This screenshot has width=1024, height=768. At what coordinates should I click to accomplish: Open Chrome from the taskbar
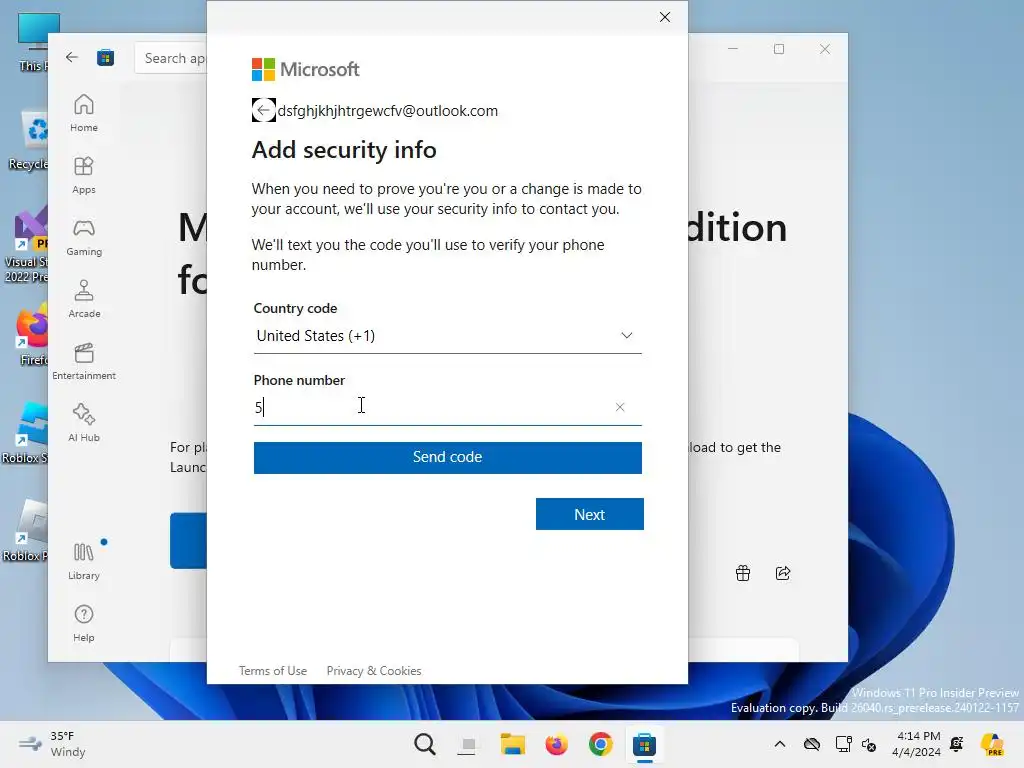click(600, 744)
